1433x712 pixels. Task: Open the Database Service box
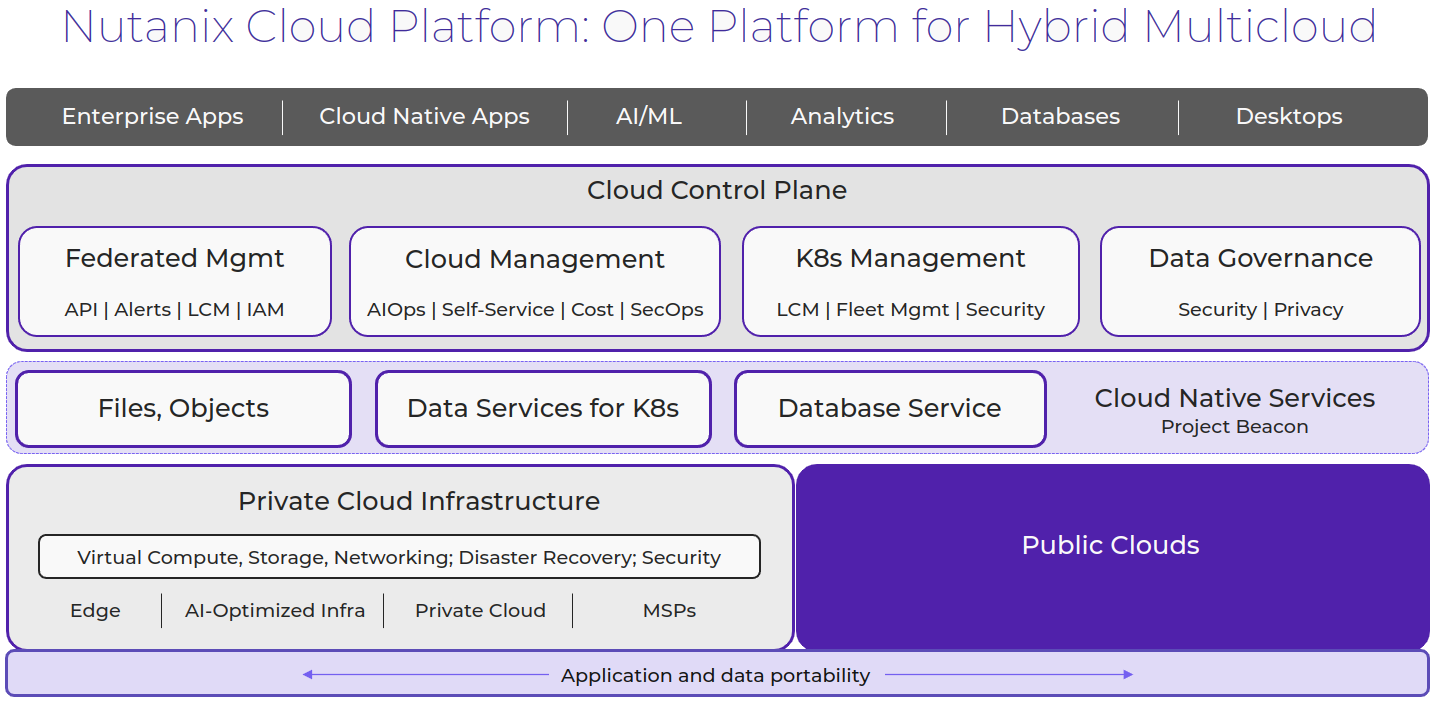[x=890, y=408]
